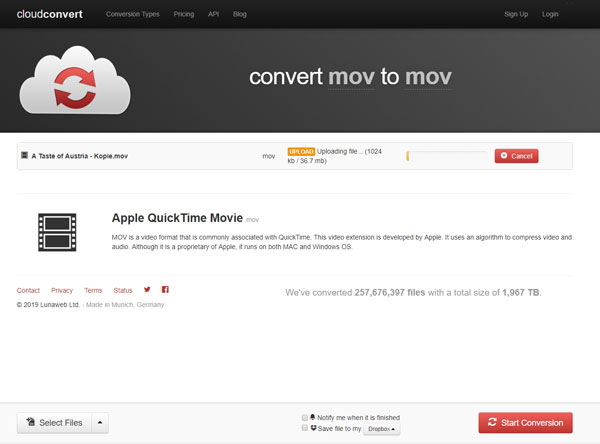
Task: Click the video file icon beside filename
Action: [24, 155]
